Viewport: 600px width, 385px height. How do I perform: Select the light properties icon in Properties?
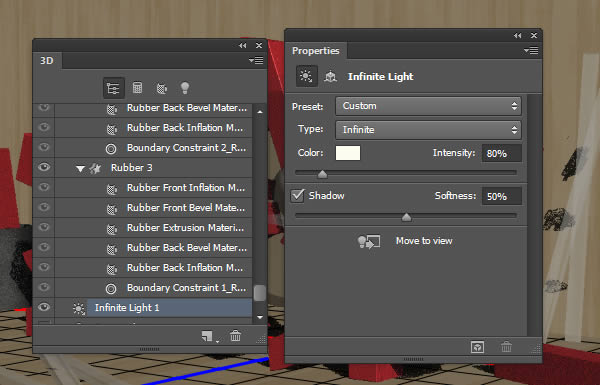click(306, 76)
